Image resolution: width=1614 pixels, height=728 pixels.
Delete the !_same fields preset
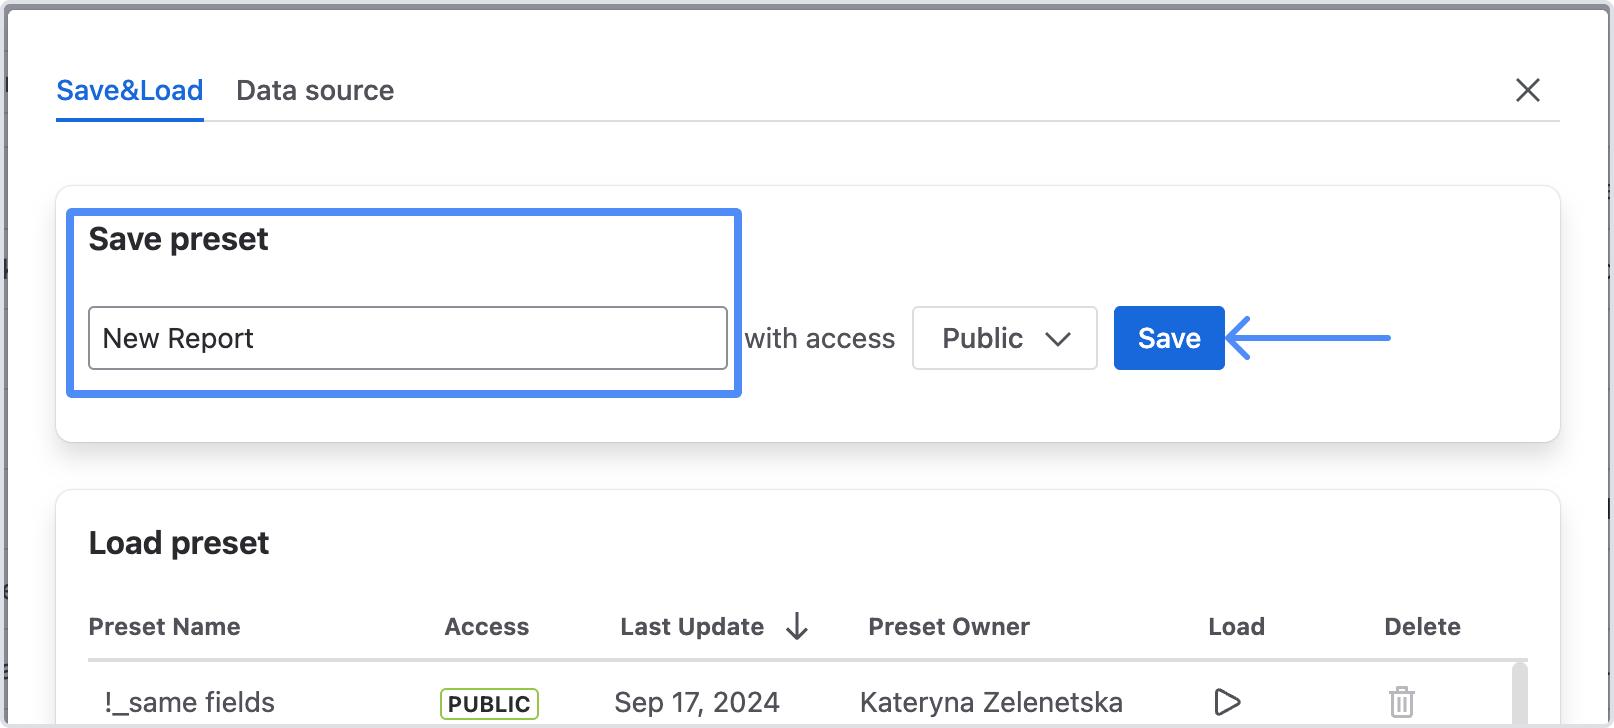(1402, 702)
